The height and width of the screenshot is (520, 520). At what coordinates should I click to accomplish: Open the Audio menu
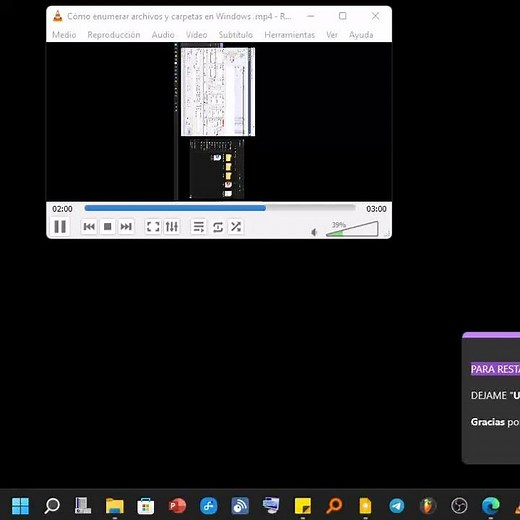[x=163, y=35]
